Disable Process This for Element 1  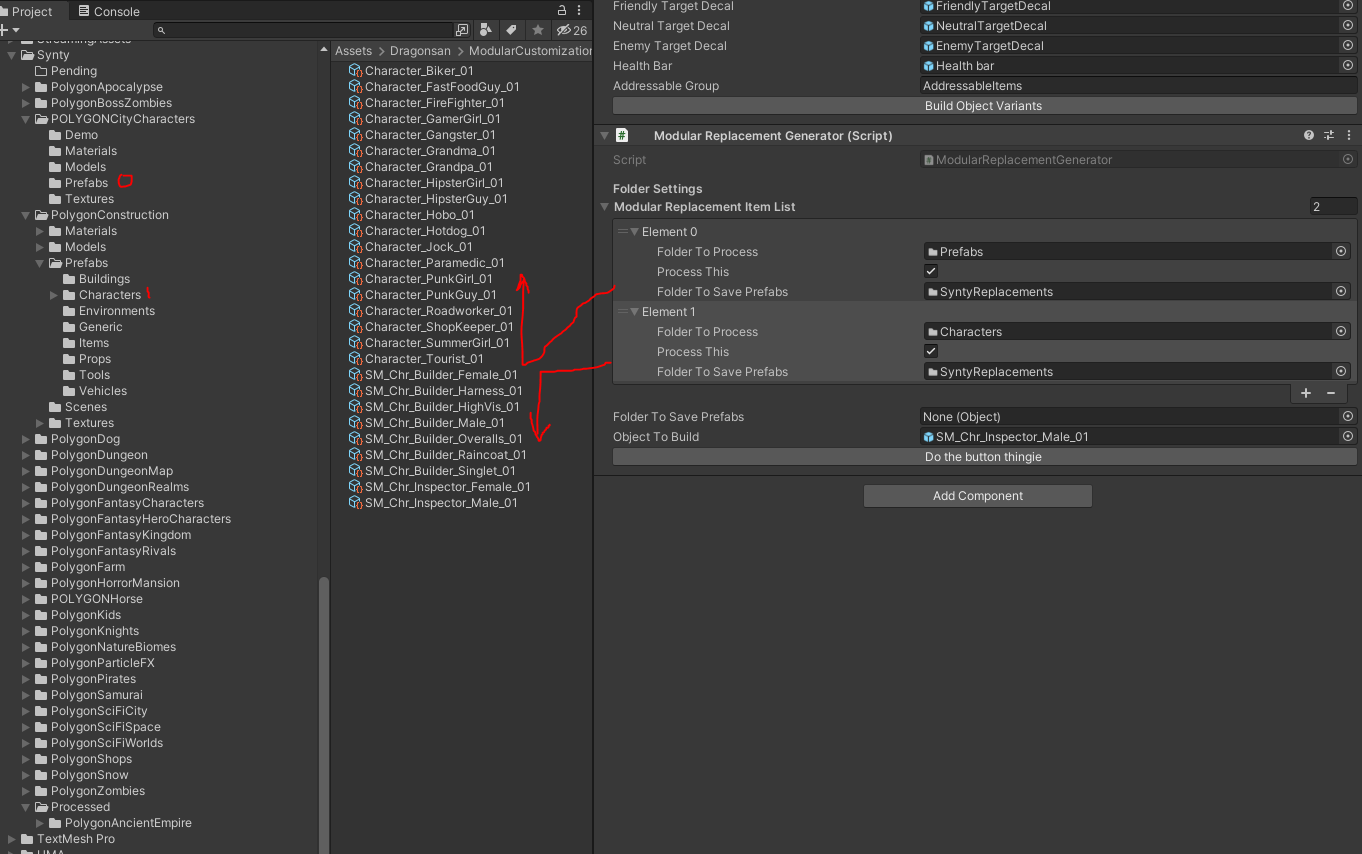pyautogui.click(x=930, y=351)
